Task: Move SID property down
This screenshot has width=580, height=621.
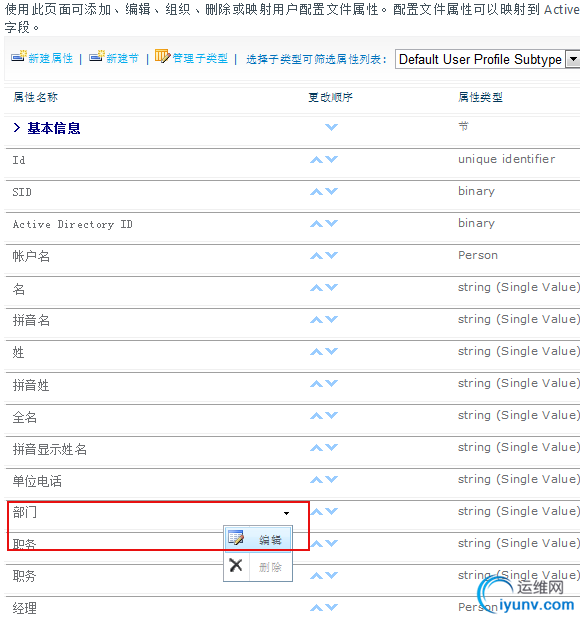Action: tap(332, 191)
